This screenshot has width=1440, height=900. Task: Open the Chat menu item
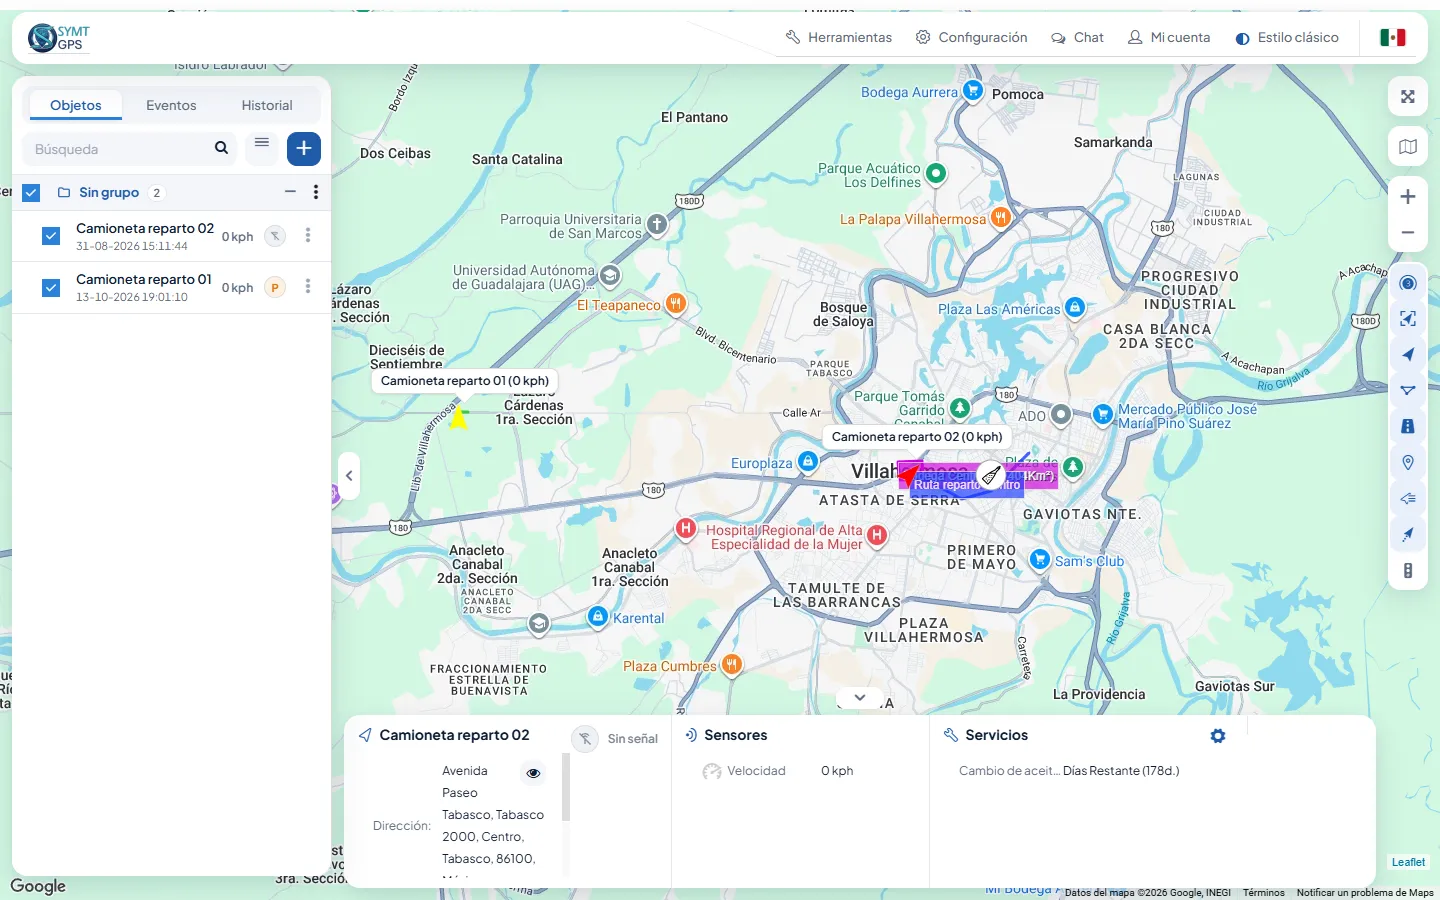[x=1077, y=37]
